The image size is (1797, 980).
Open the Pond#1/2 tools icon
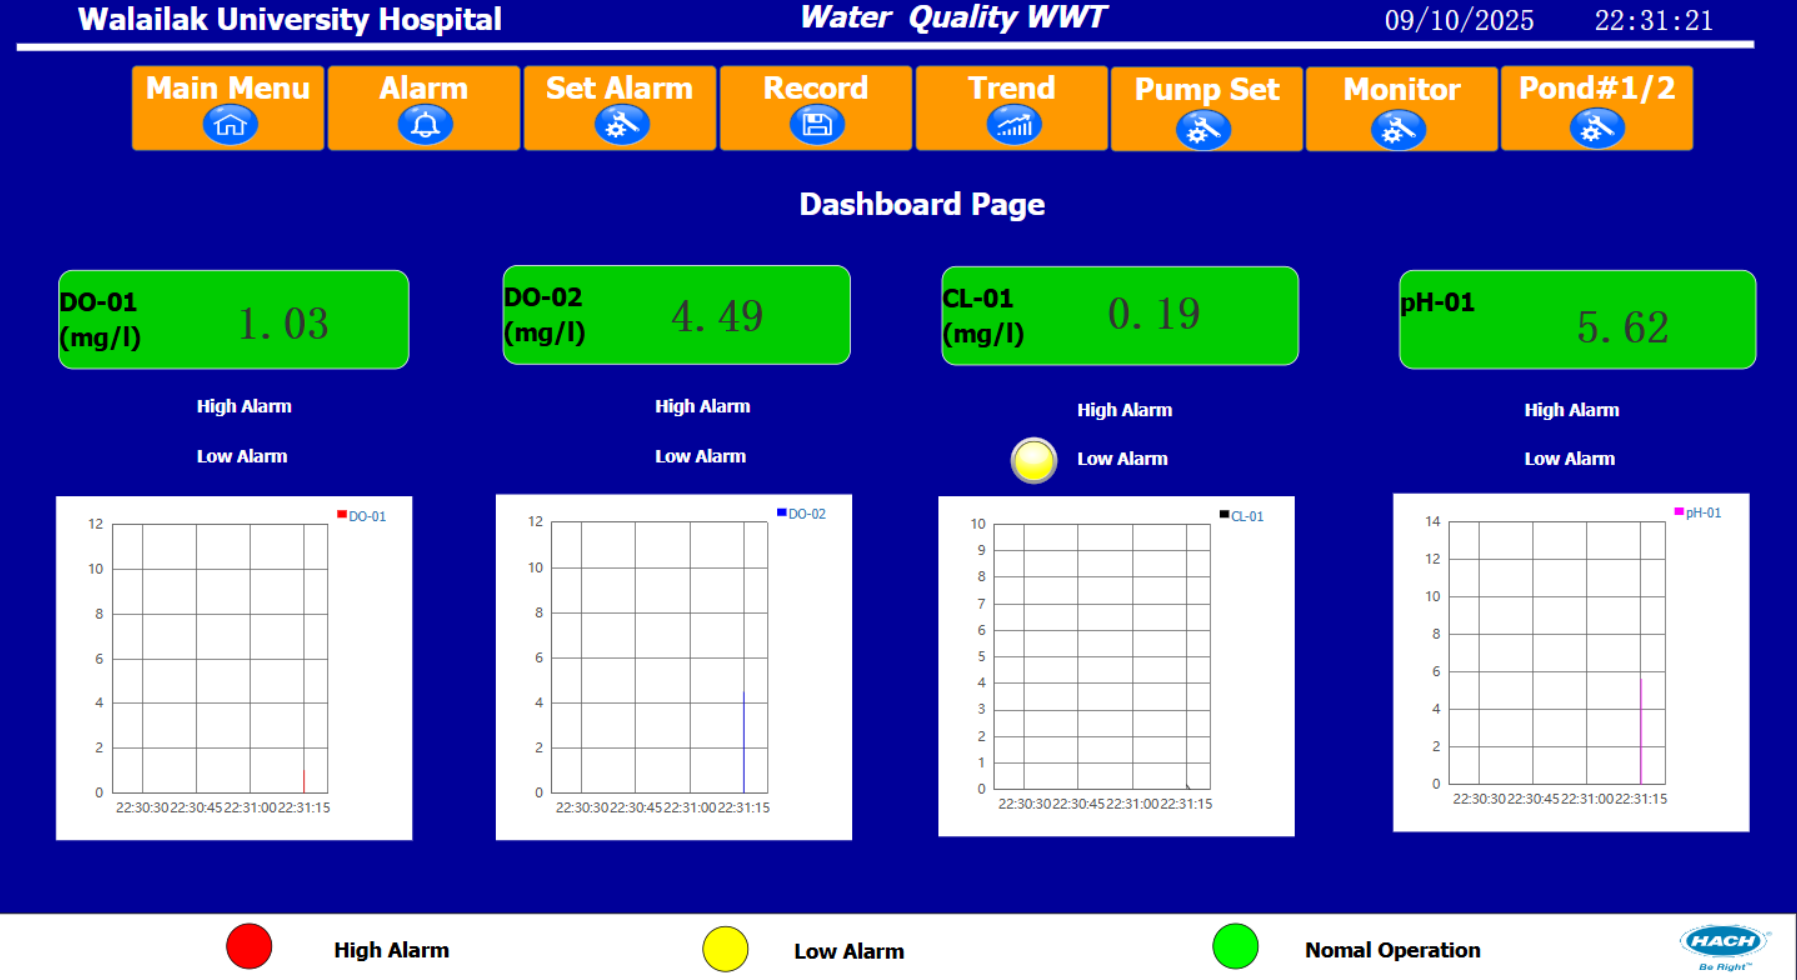click(1596, 129)
